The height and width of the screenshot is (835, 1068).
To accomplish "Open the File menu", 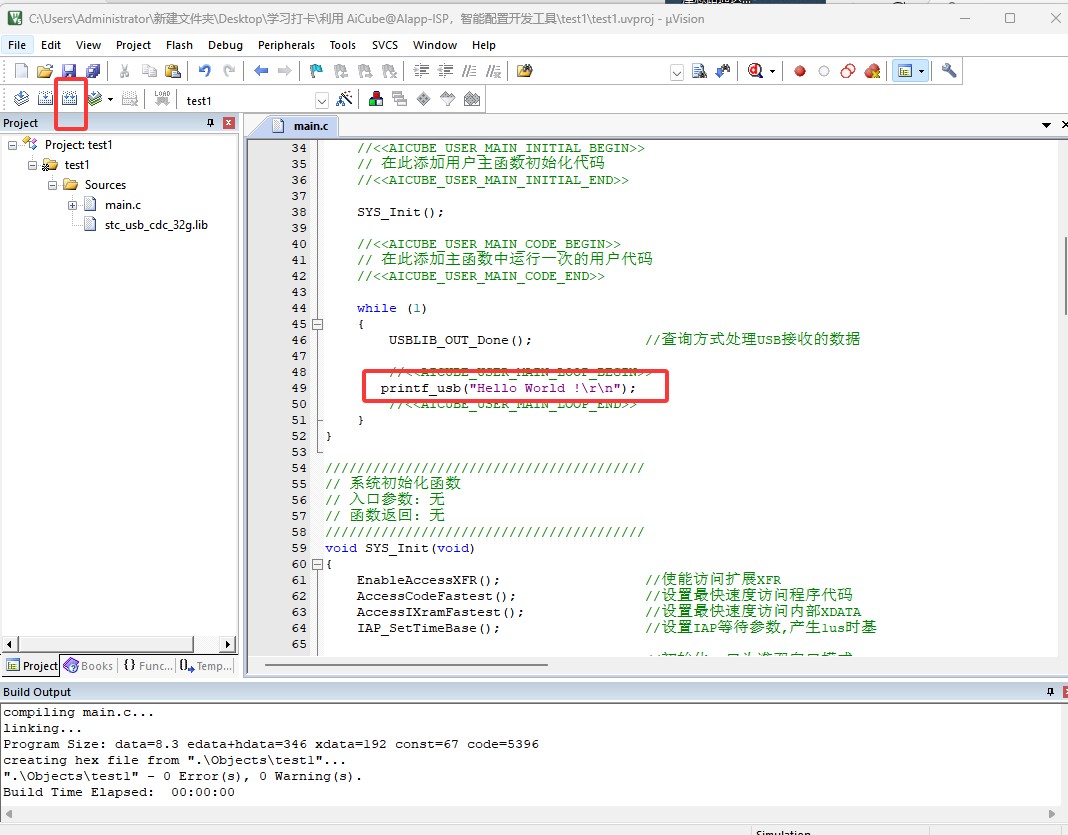I will pyautogui.click(x=17, y=45).
